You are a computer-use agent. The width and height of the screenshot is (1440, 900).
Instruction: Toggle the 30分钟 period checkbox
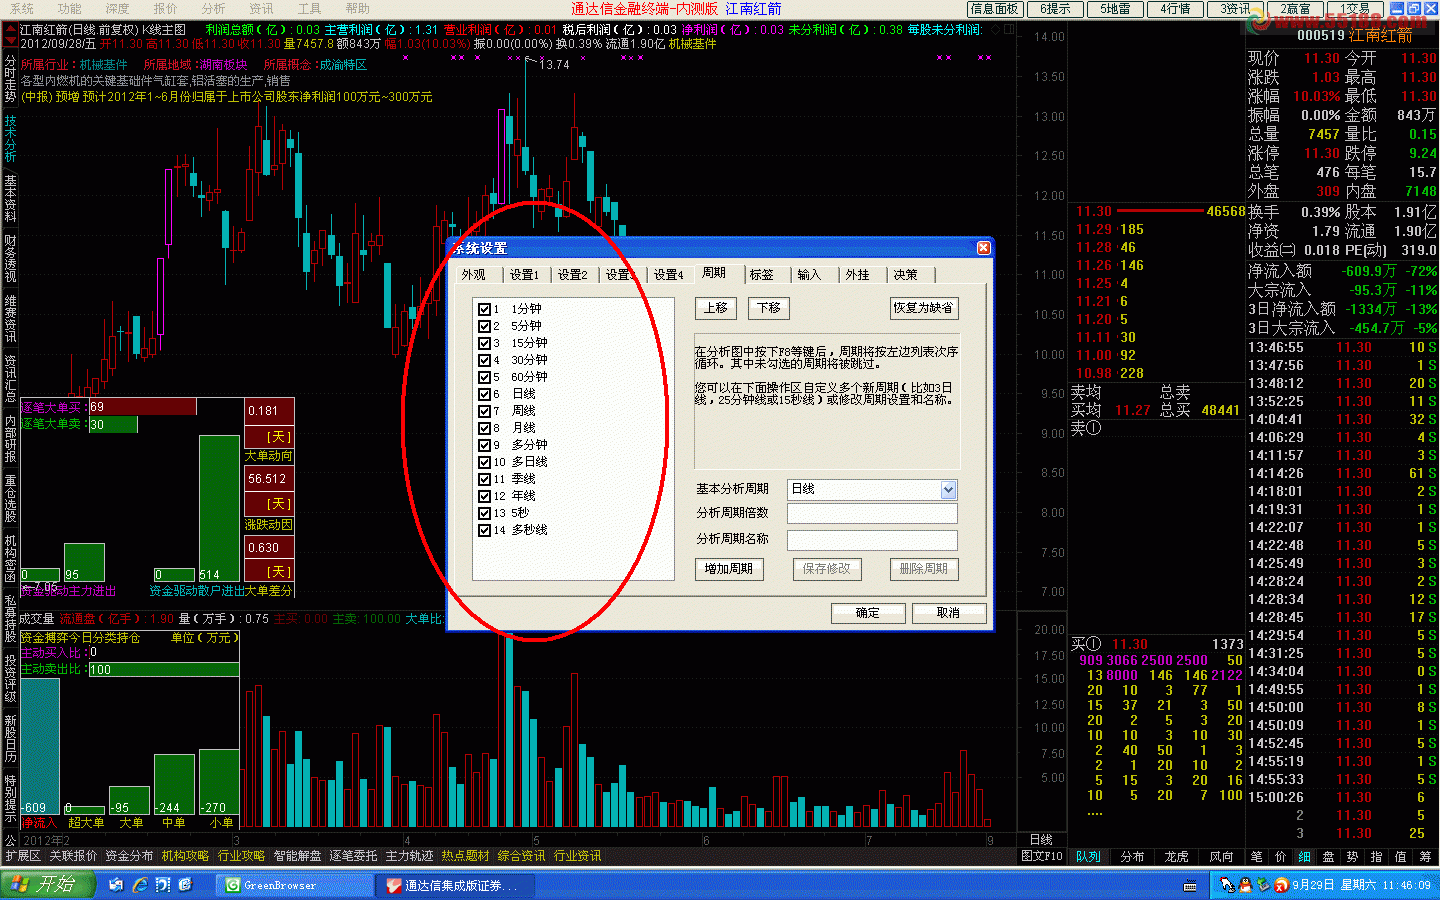(484, 360)
